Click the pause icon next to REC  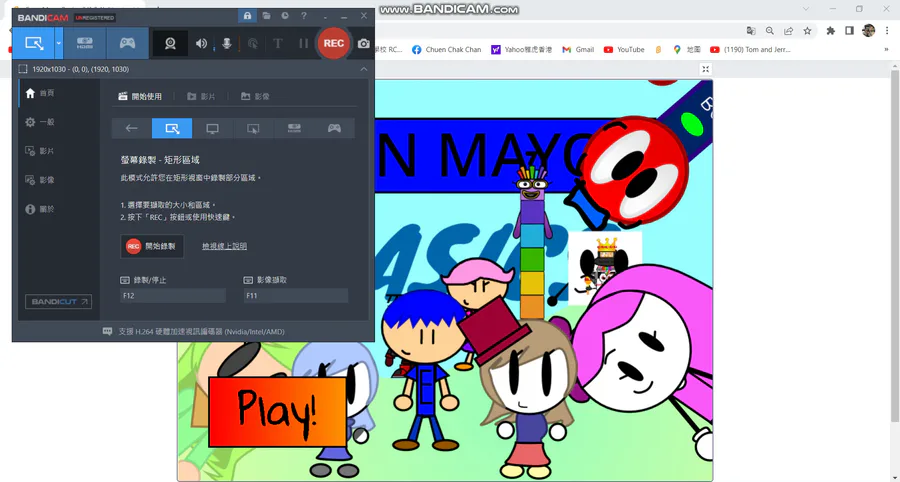tap(303, 44)
